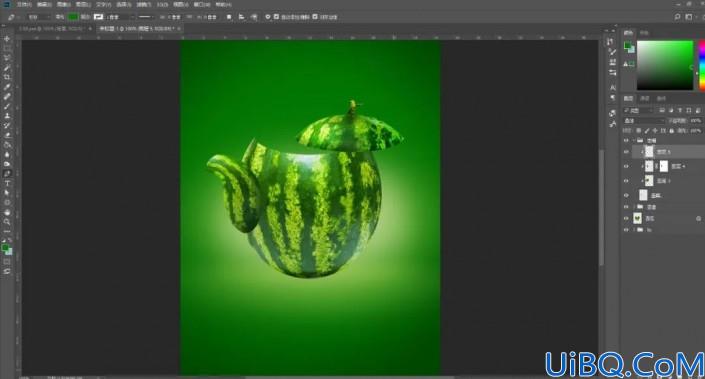Image resolution: width=705 pixels, height=379 pixels.
Task: Toggle align edges checkbox in options bar
Action: 315,17
